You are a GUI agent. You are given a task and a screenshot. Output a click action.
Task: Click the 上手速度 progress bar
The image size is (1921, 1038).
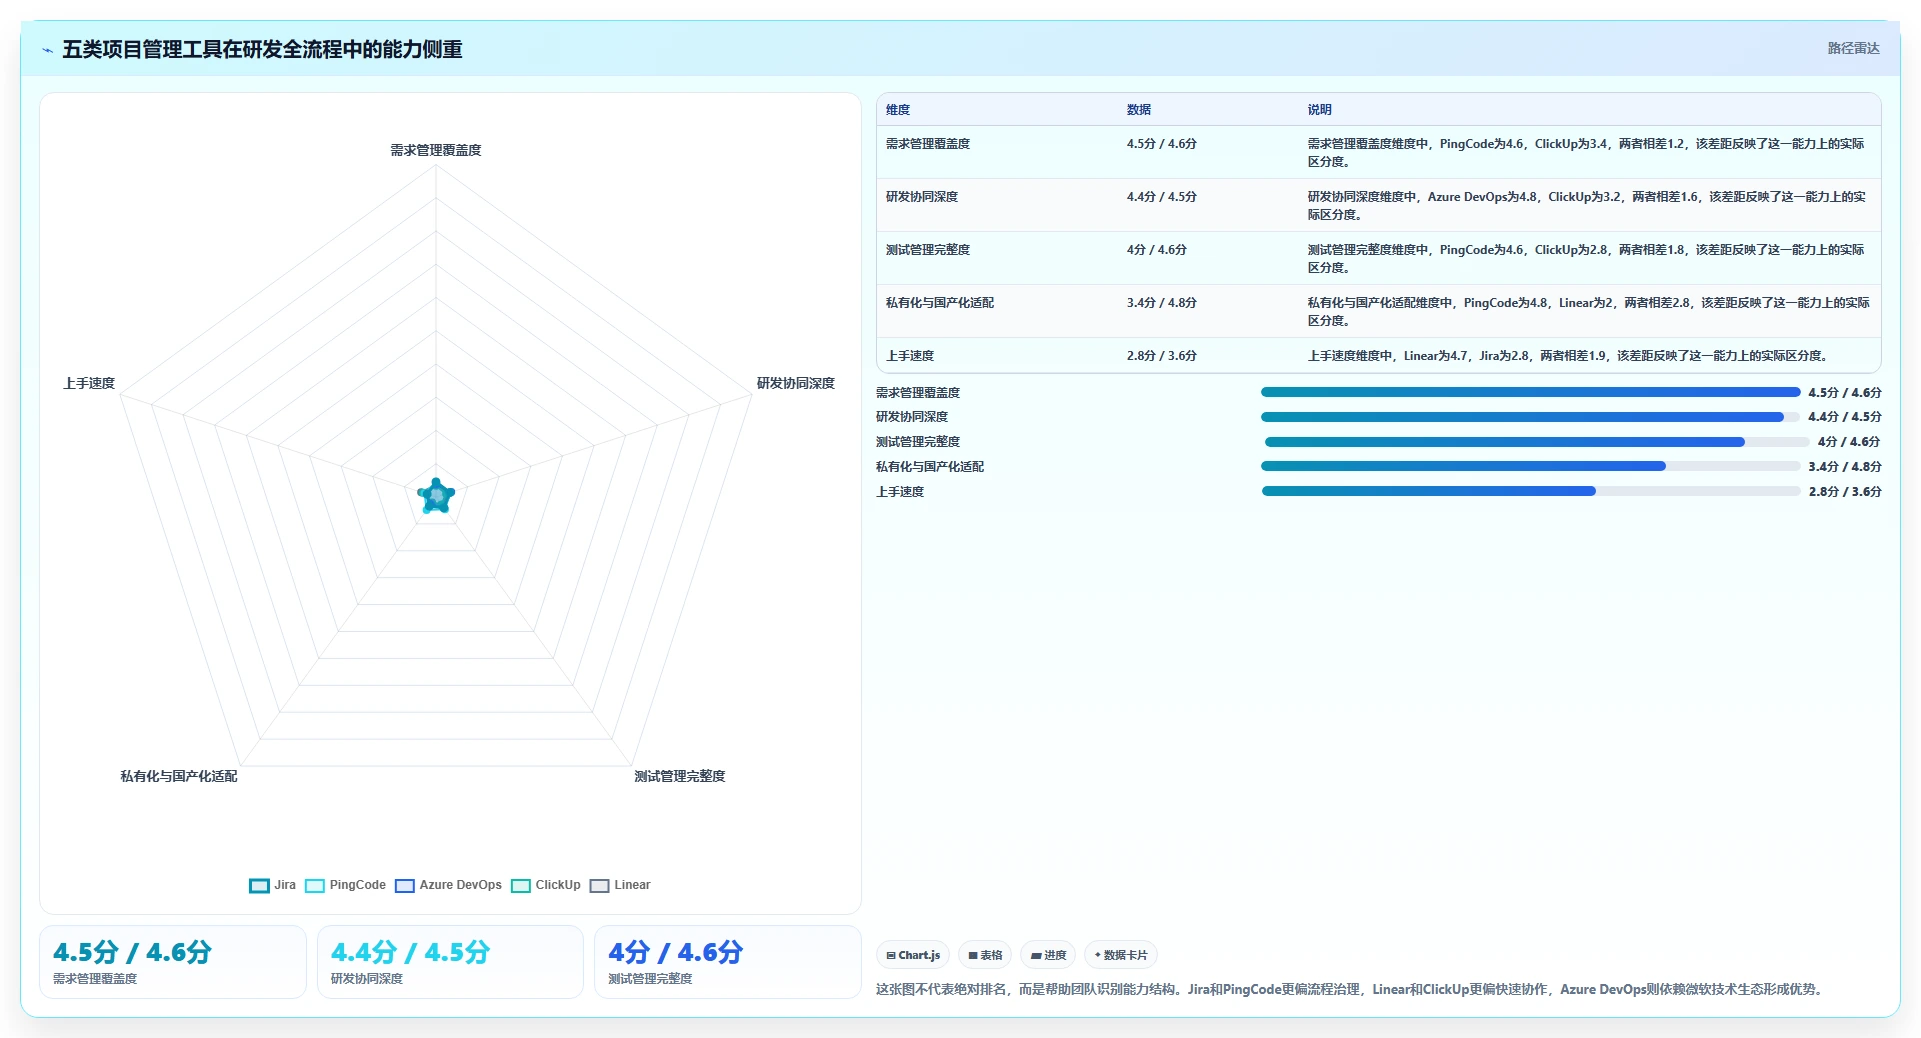pyautogui.click(x=1530, y=491)
